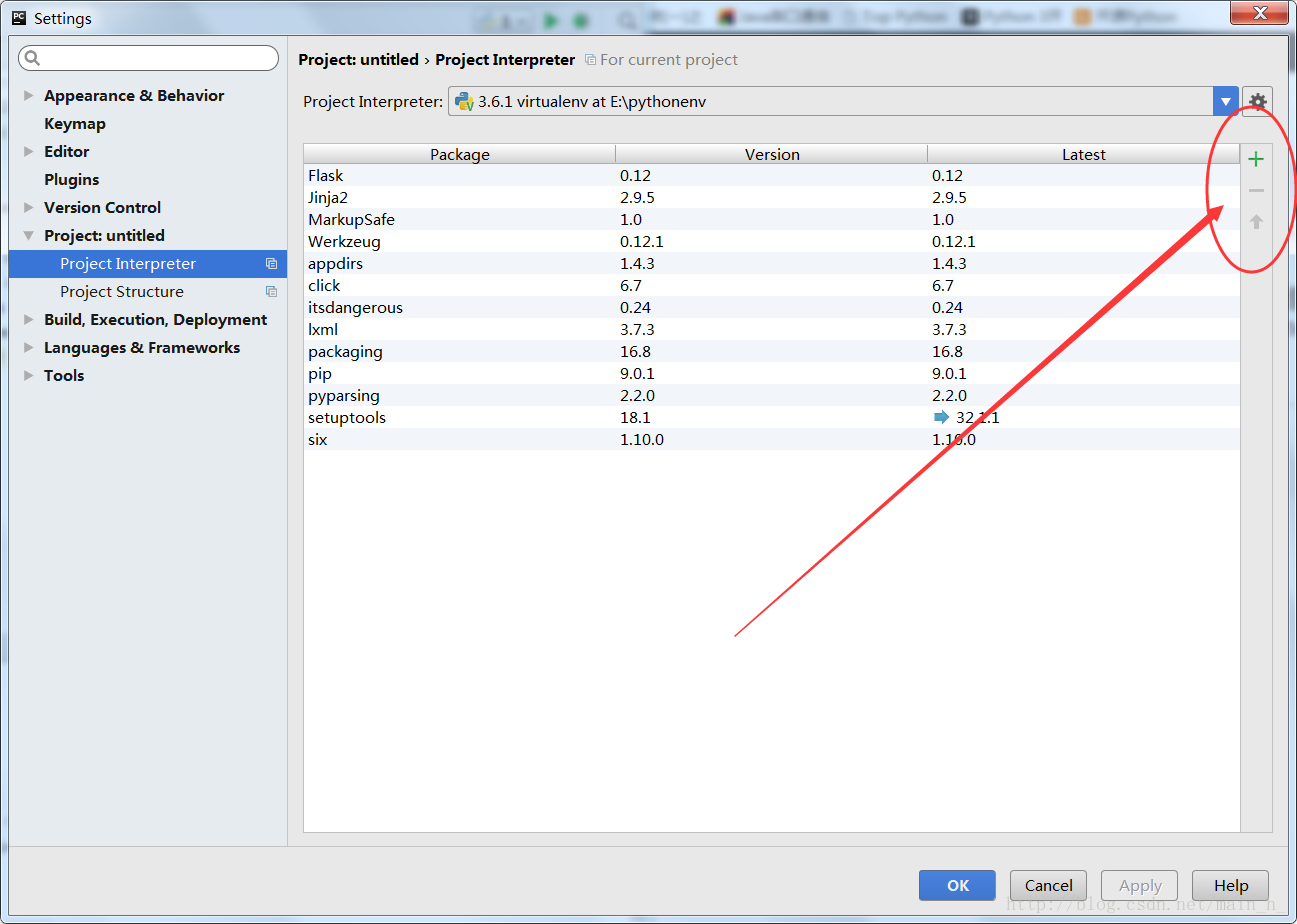Click the copy icon beside Project Structure
This screenshot has height=924, width=1297.
point(271,292)
